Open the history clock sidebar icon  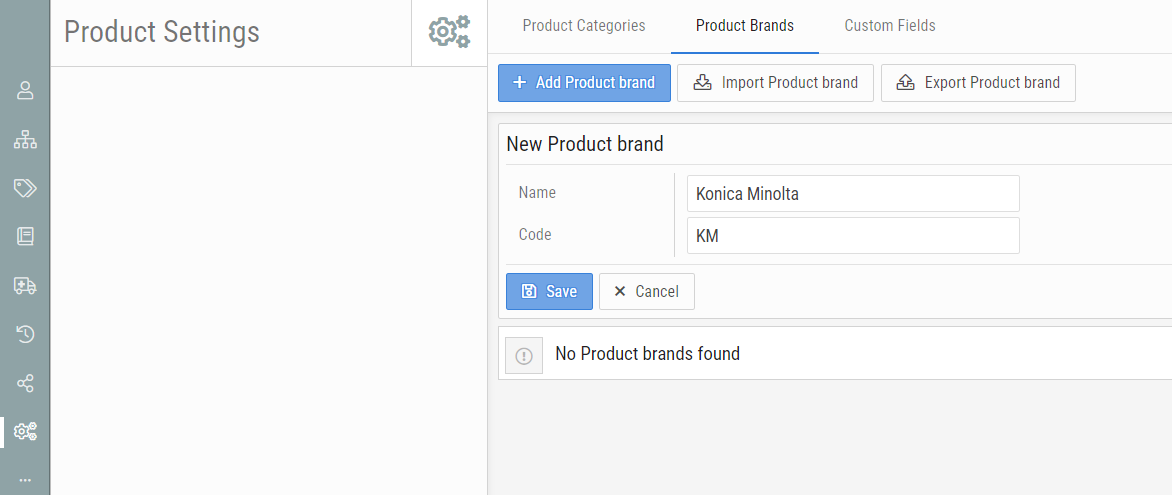coord(25,334)
